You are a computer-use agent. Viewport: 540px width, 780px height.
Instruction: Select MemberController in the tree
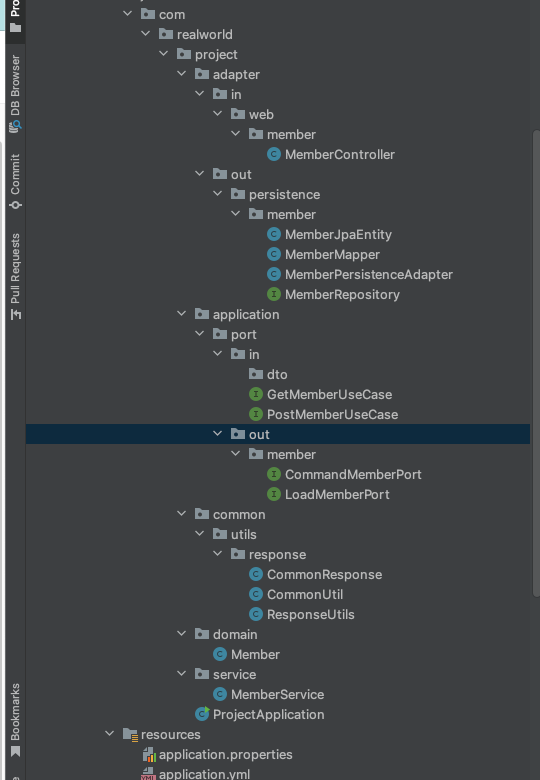tap(340, 155)
